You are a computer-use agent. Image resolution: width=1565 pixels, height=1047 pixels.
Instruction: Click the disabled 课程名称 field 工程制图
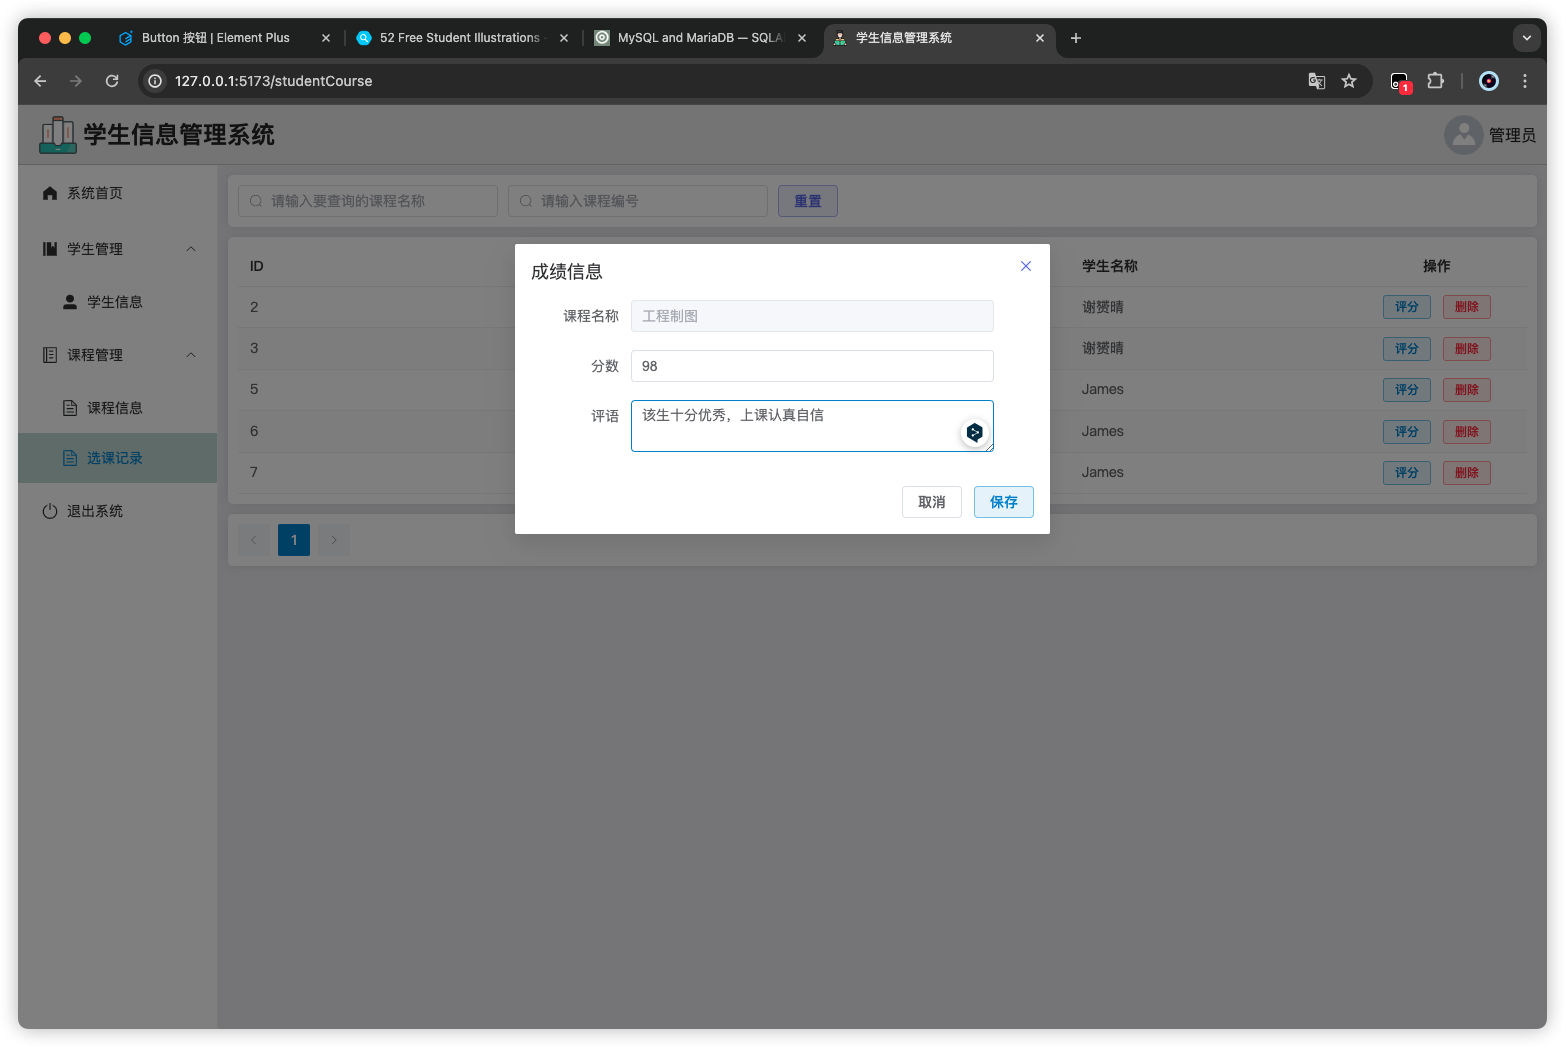coord(812,316)
